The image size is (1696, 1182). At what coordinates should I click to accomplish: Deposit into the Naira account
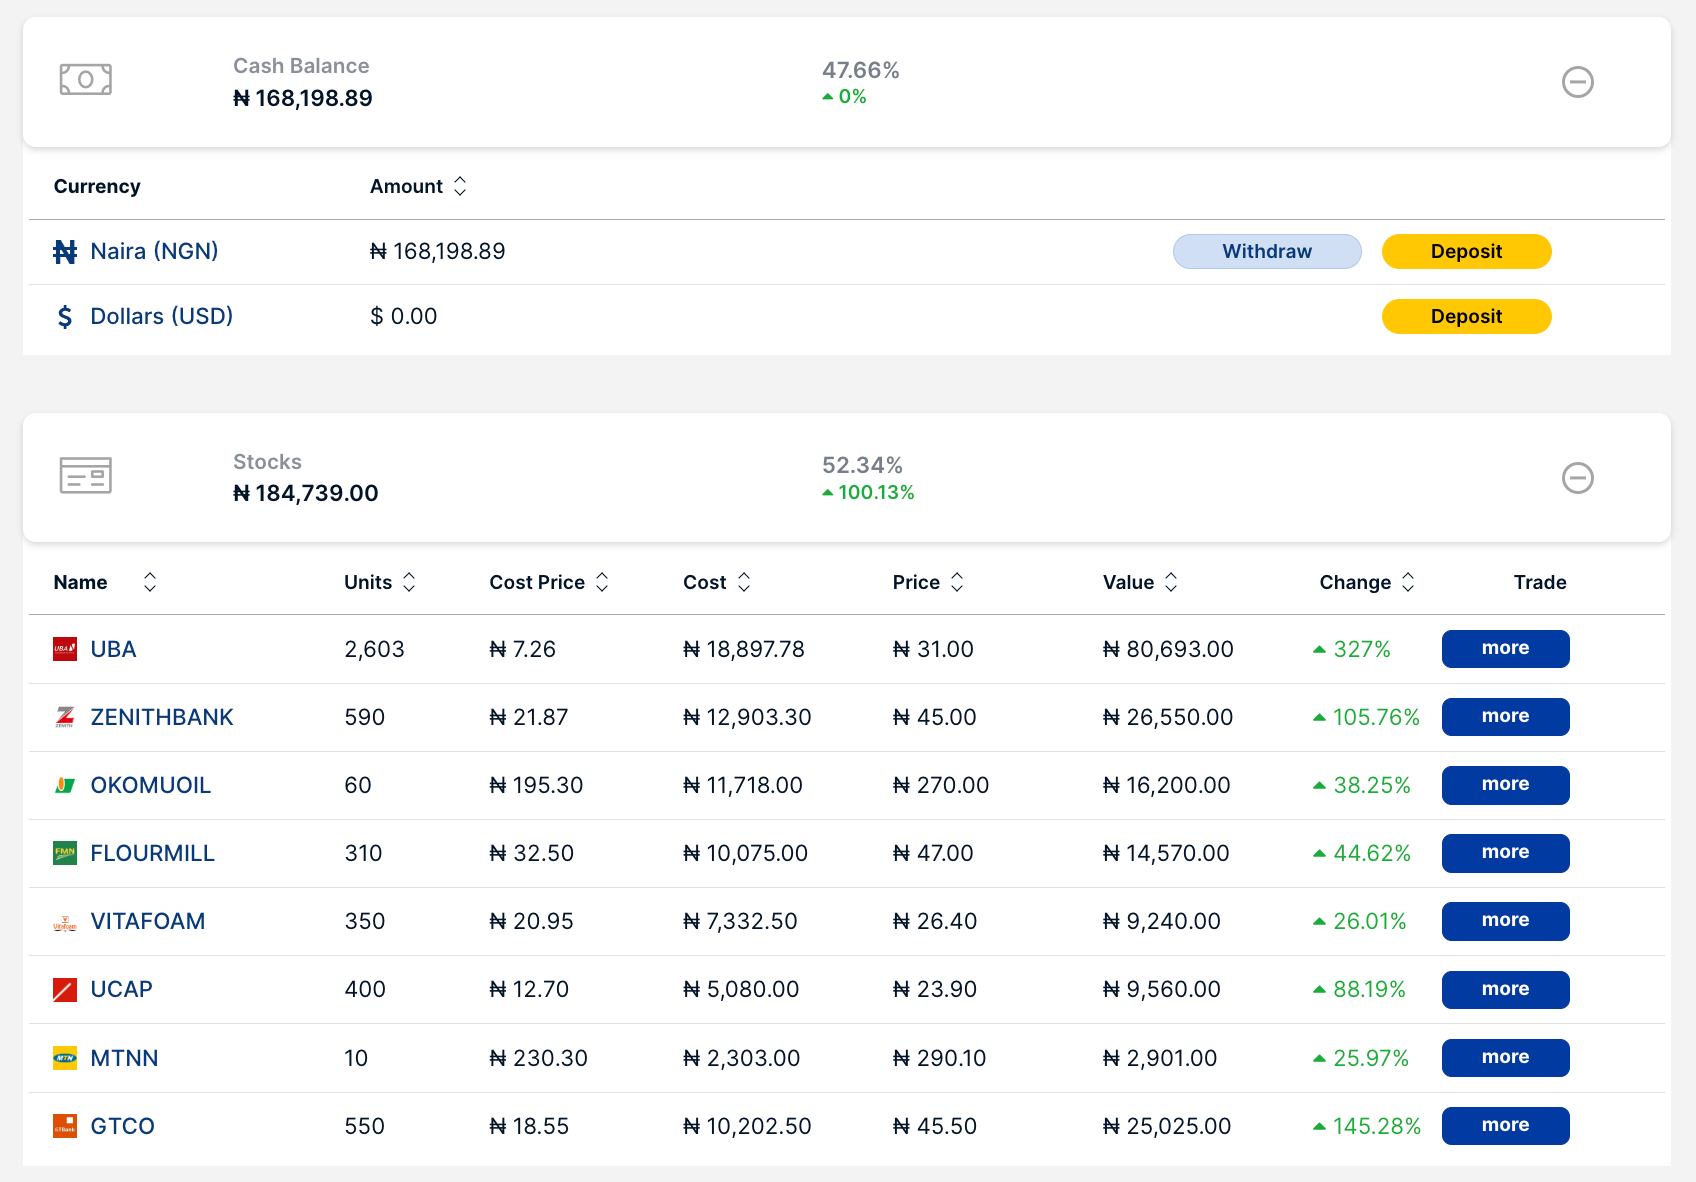pyautogui.click(x=1466, y=251)
